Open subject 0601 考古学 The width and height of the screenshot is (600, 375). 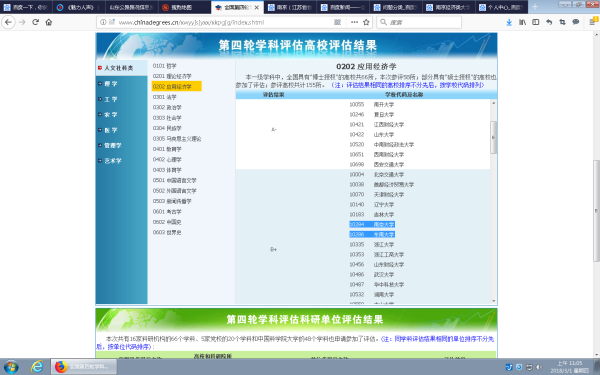coord(167,212)
